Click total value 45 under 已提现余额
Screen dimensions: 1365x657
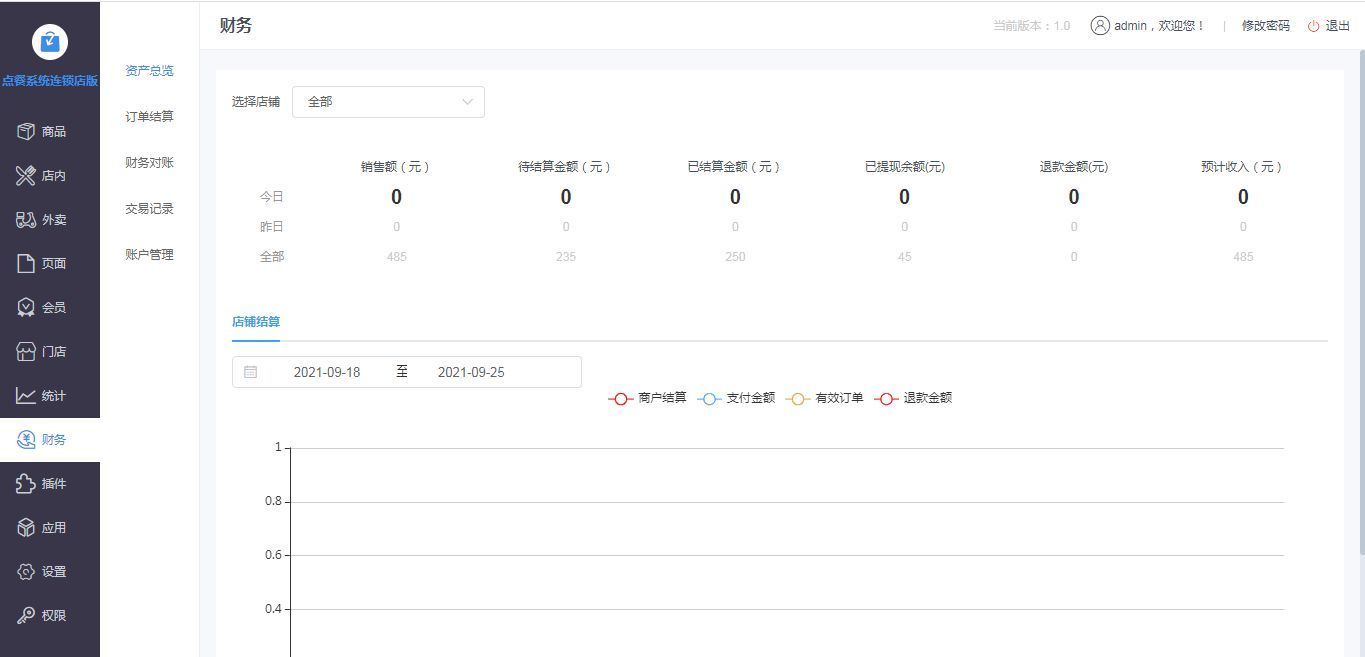click(x=904, y=257)
